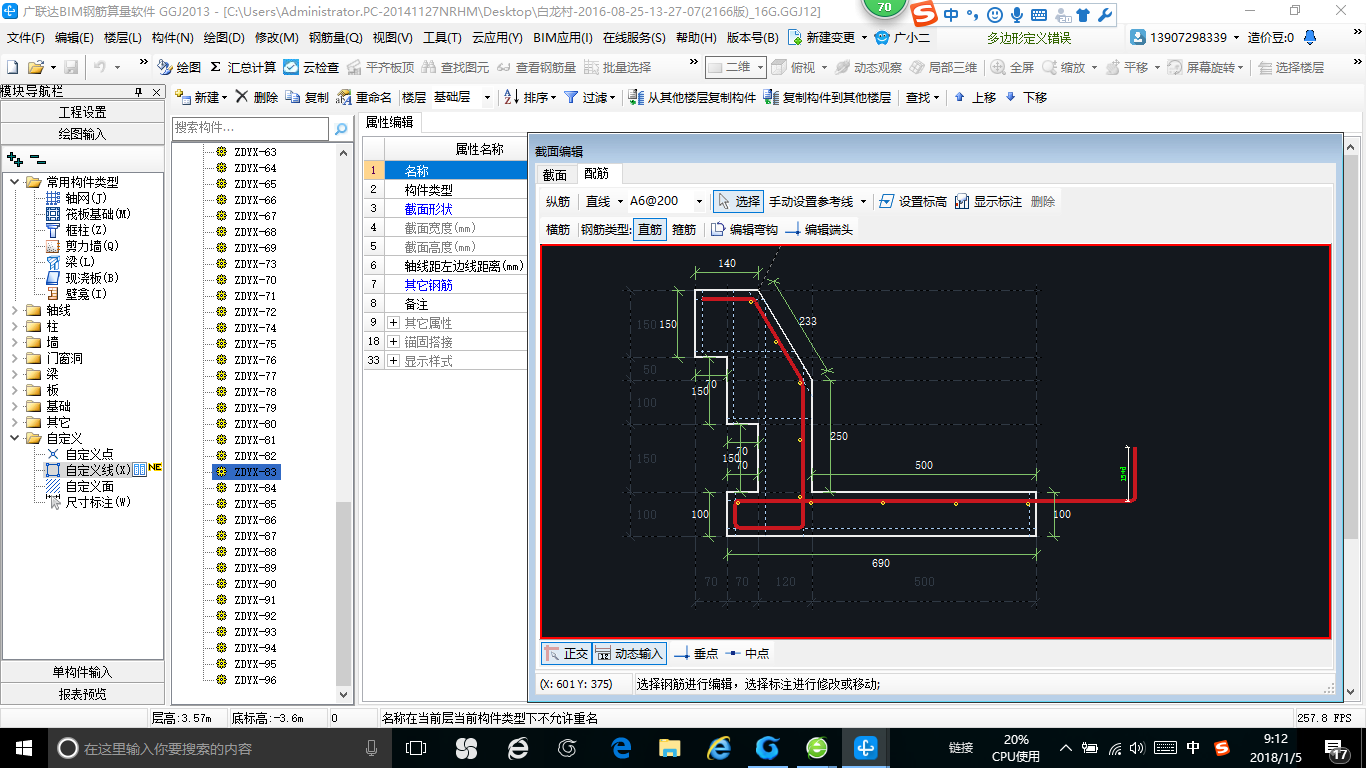Screen dimensions: 1366x768
Task: Expand 锚固搭接 property group
Action: pos(395,342)
